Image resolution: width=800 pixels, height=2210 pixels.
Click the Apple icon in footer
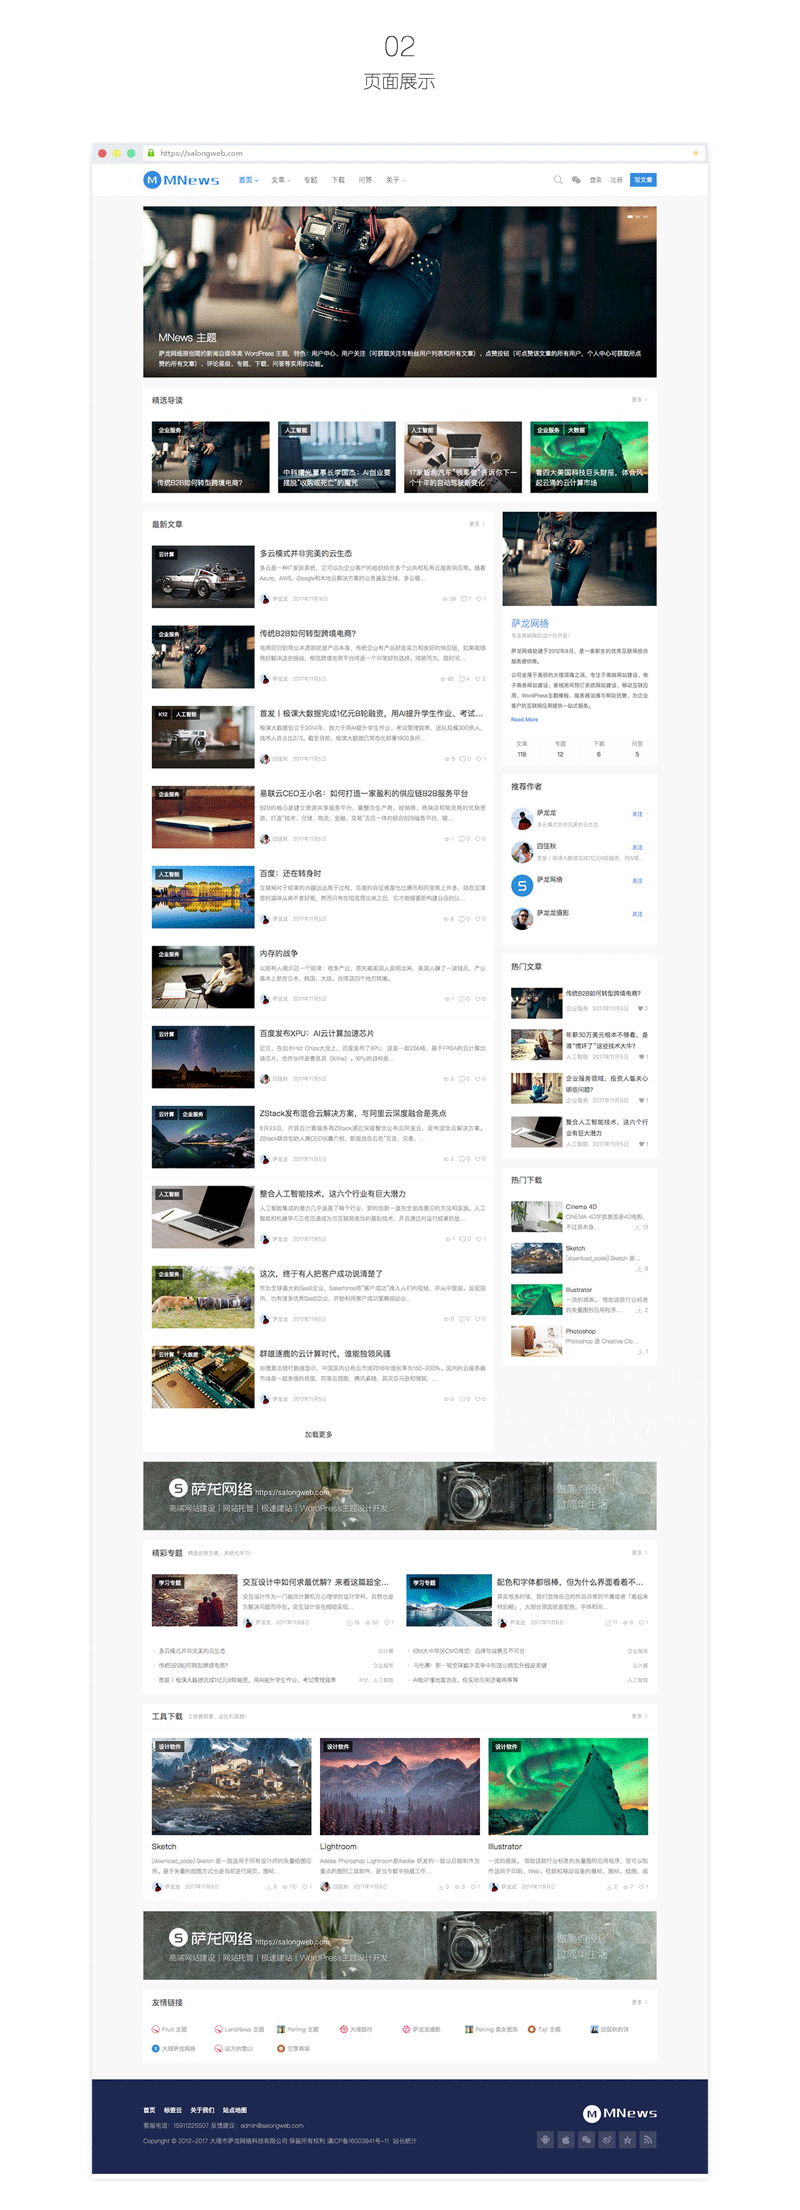tap(566, 2140)
